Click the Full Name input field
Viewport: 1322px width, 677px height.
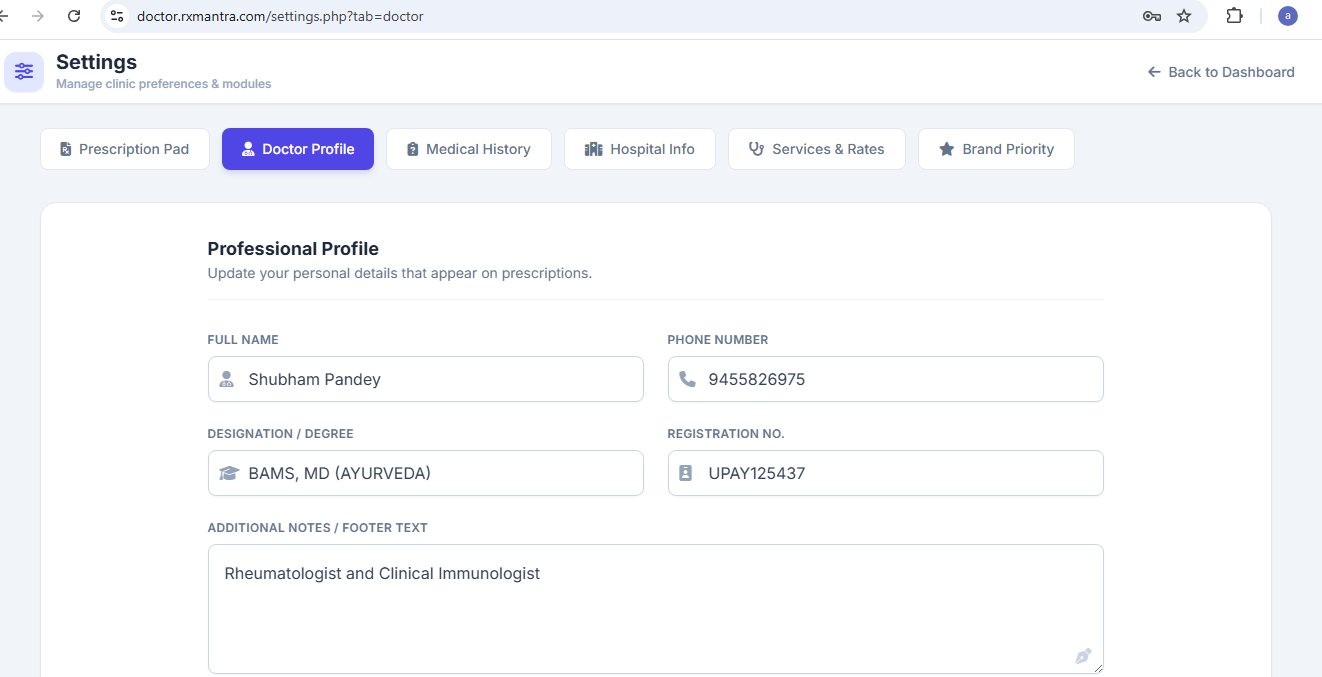pyautogui.click(x=440, y=379)
